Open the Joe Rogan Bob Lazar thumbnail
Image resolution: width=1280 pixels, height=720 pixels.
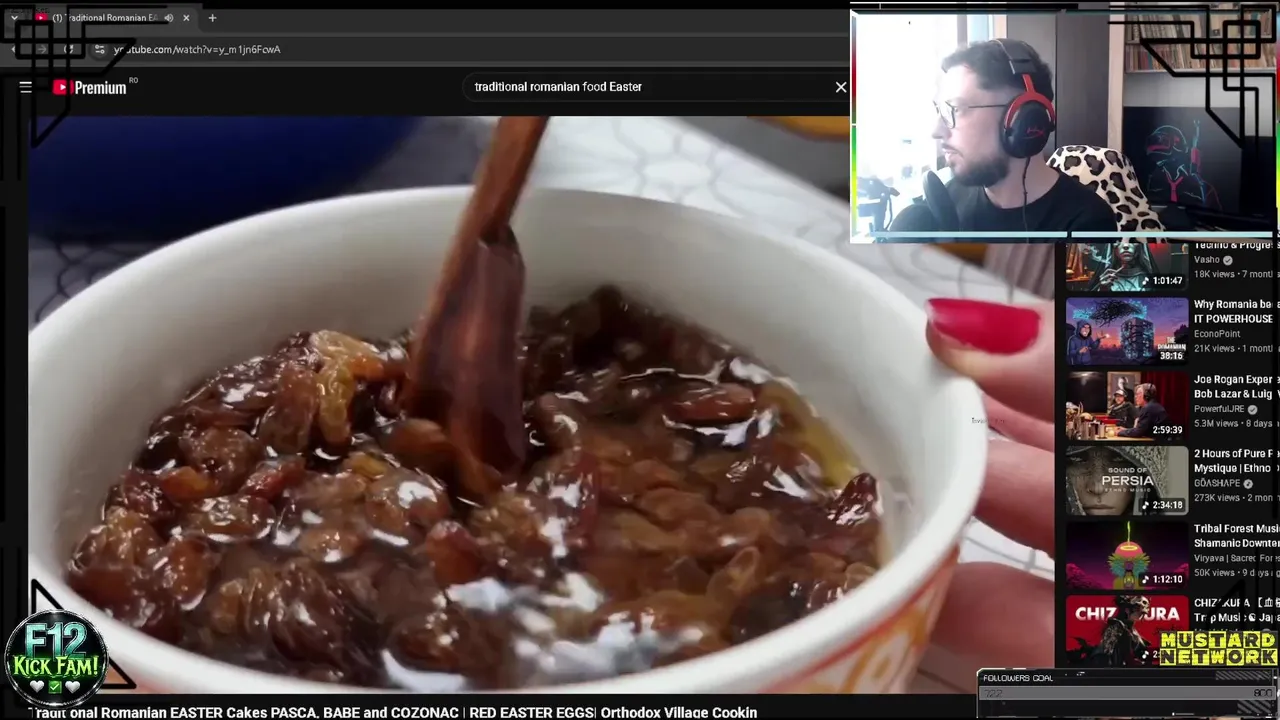[1127, 405]
